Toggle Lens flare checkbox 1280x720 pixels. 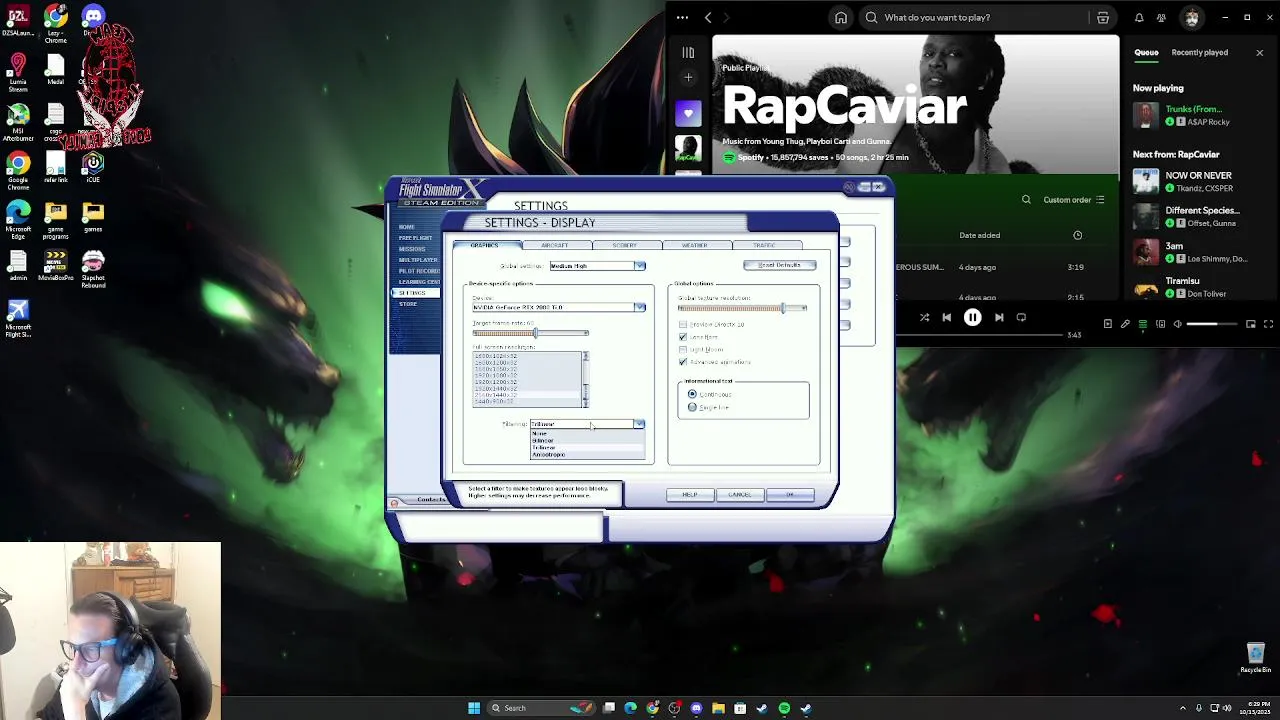pos(683,337)
